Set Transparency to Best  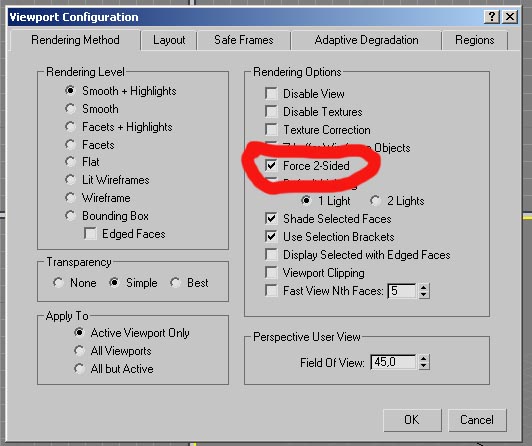175,283
